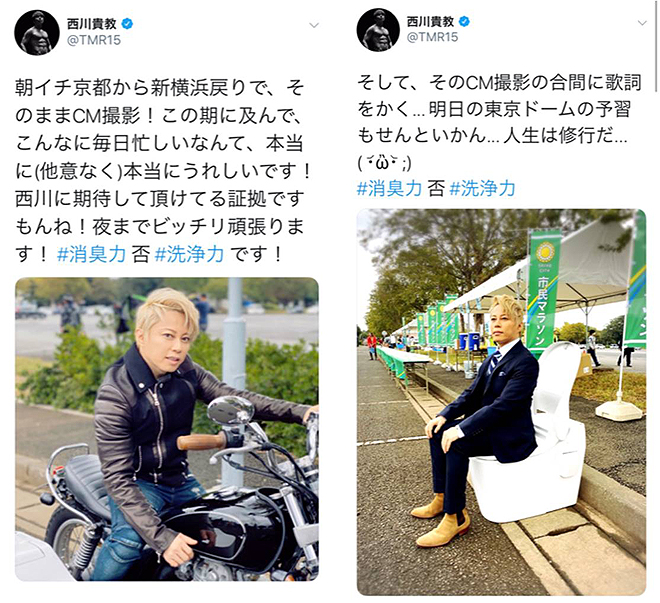The image size is (660, 603).
Task: Open 西川貴教 name on left tweet
Action: click(92, 24)
